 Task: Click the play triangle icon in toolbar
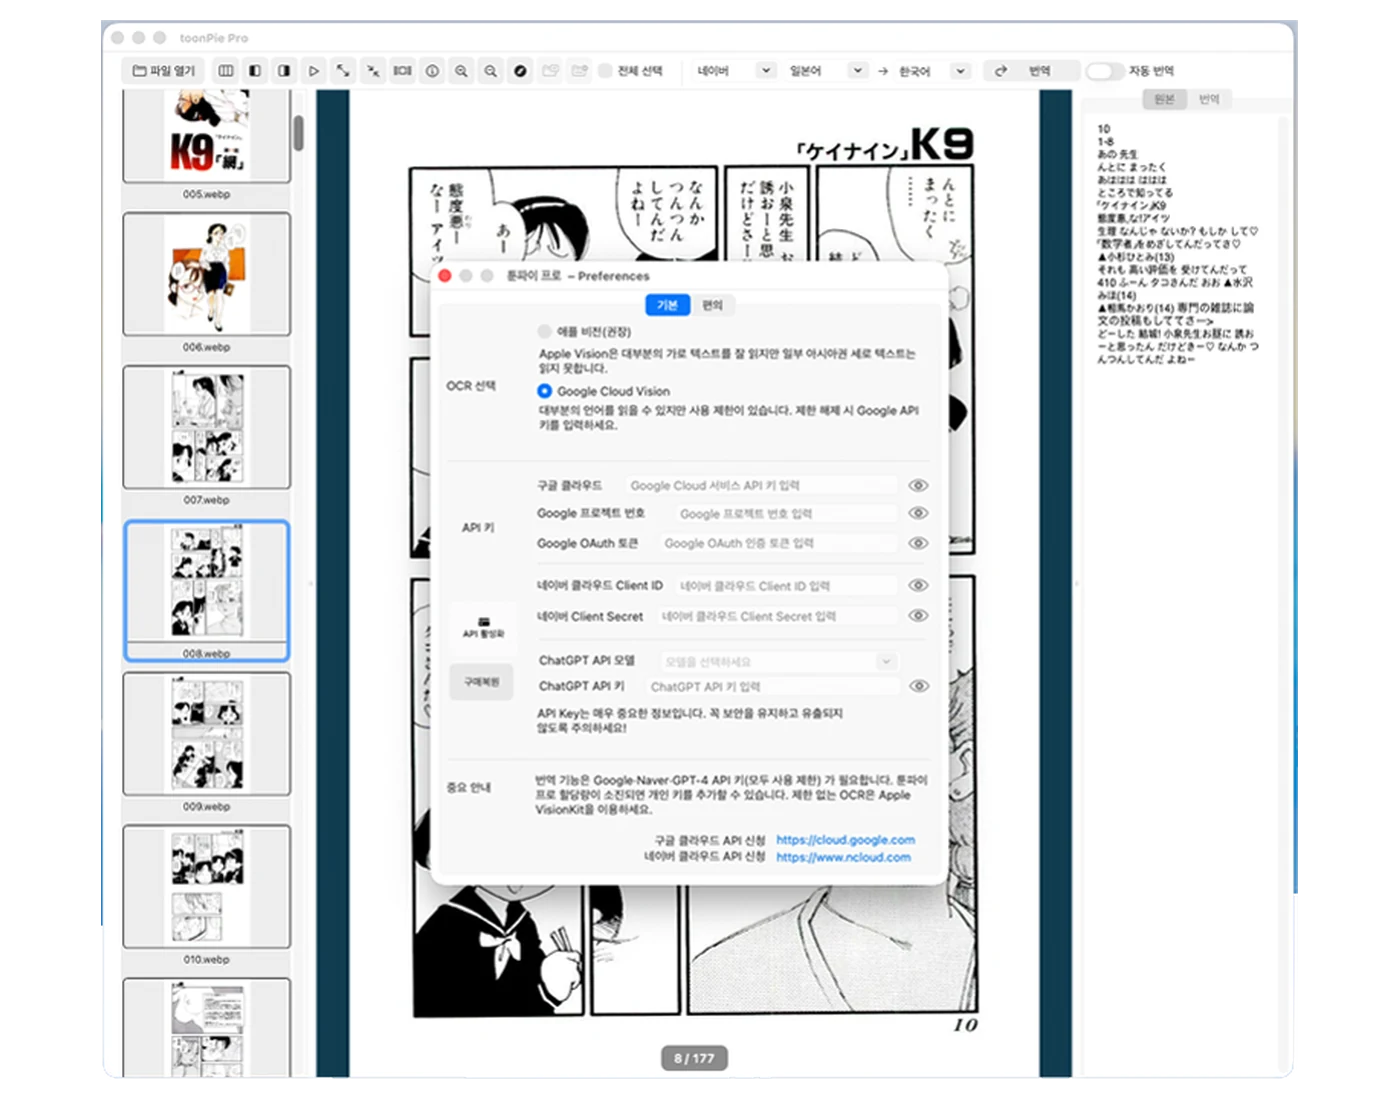[314, 71]
